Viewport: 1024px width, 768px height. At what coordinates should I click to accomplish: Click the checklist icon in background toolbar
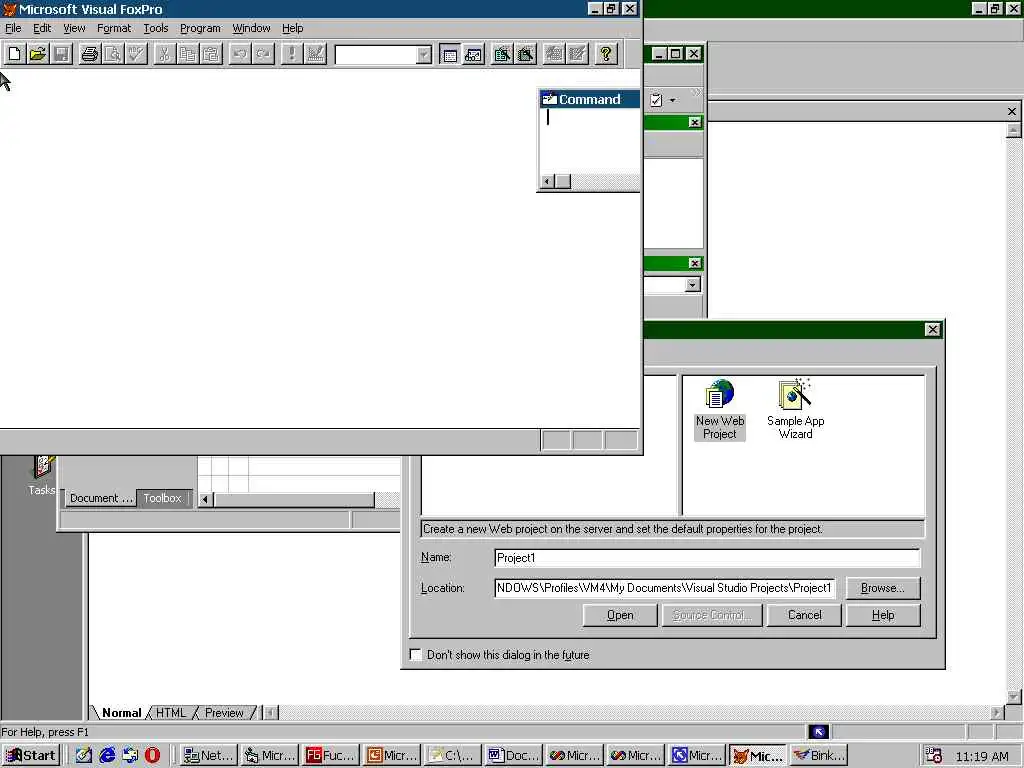[x=656, y=100]
